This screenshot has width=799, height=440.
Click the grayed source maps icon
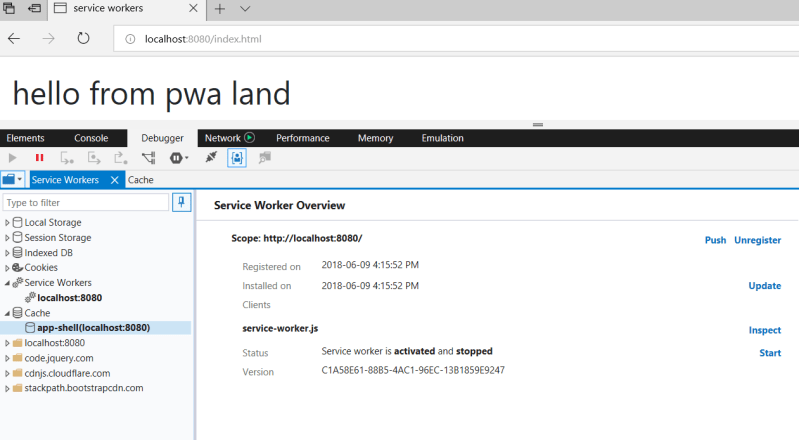coord(264,158)
